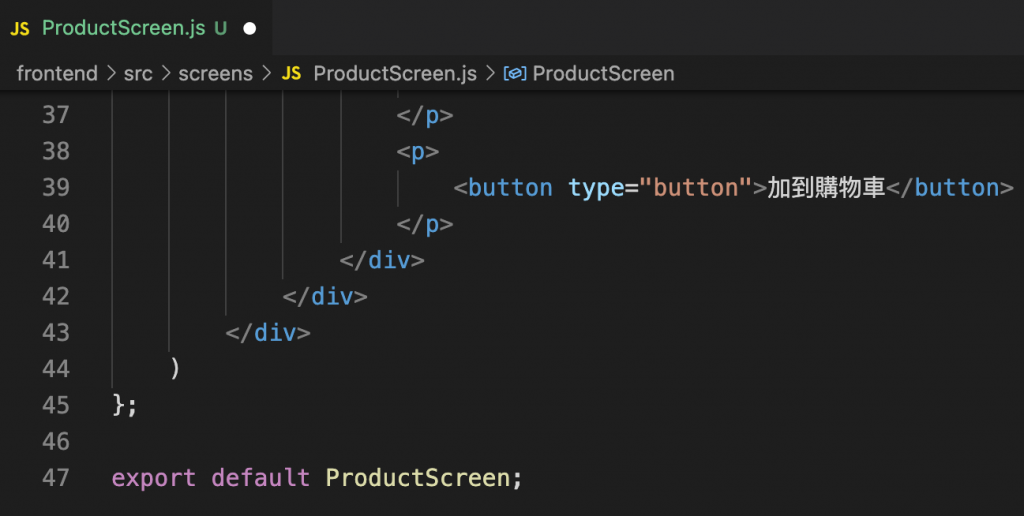The height and width of the screenshot is (516, 1024).
Task: Open the screens breadcrumb dropdown
Action: click(218, 74)
